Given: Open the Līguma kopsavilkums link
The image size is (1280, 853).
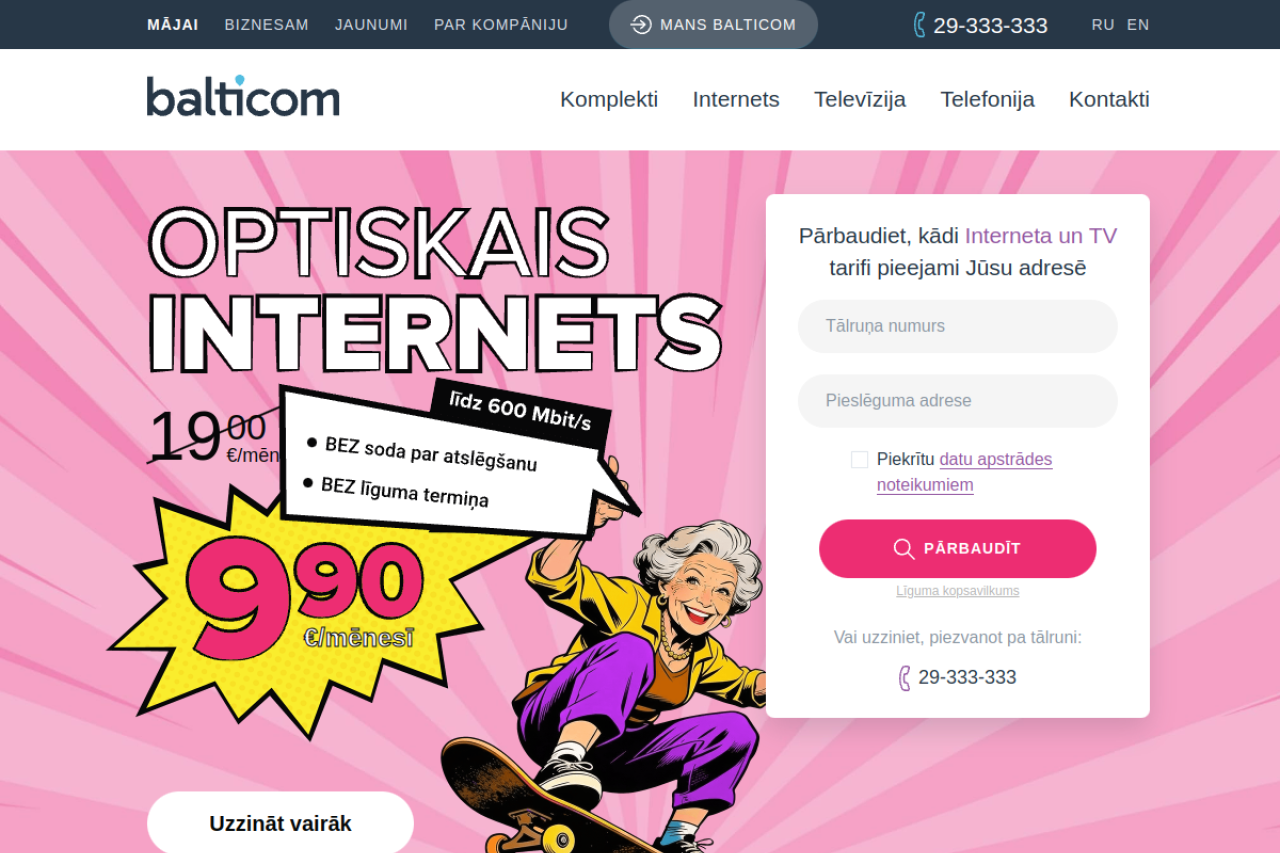Looking at the screenshot, I should tap(958, 591).
